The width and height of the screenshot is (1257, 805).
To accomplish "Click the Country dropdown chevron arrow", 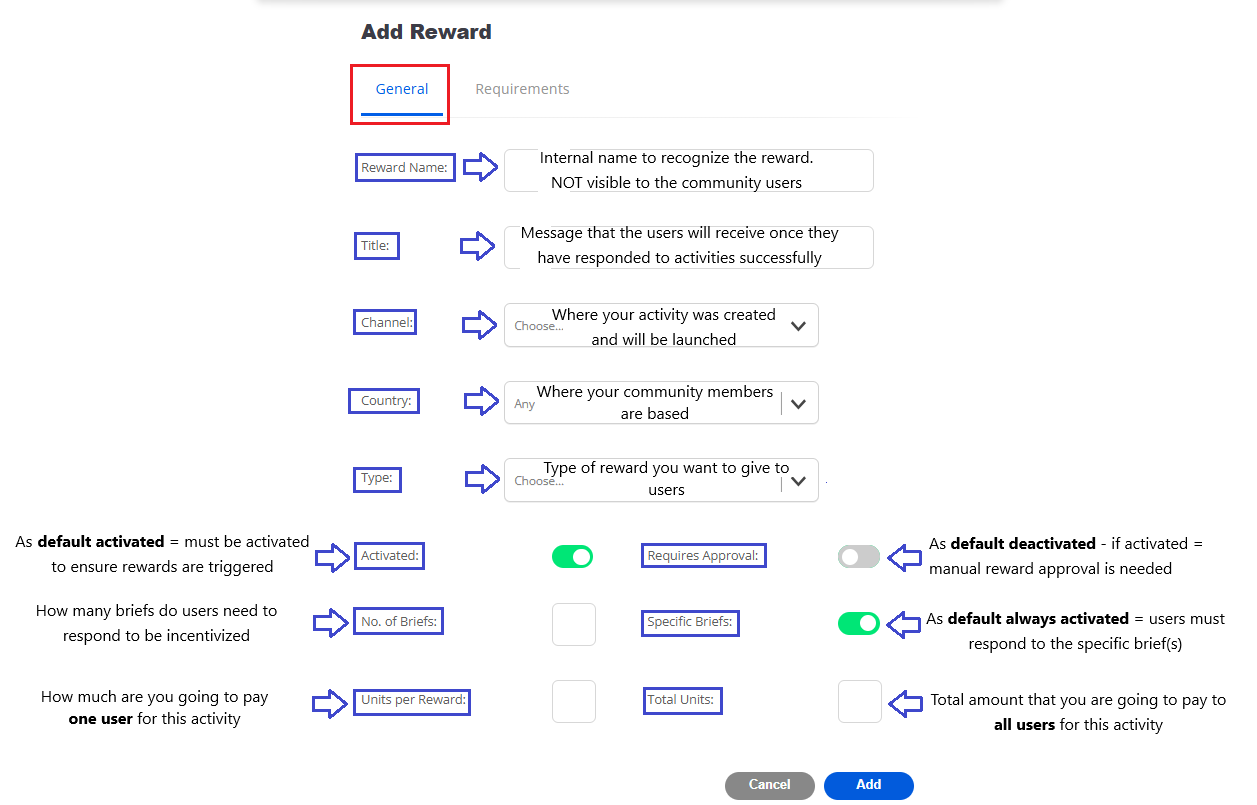I will (798, 404).
